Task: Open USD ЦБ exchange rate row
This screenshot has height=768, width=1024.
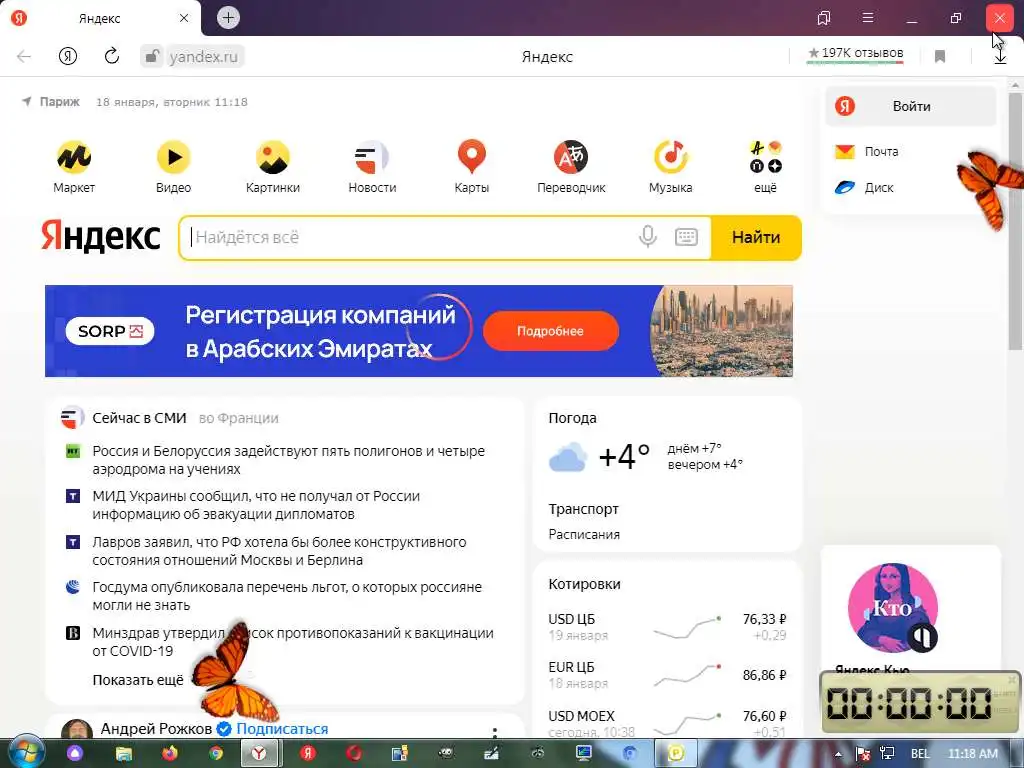Action: [667, 626]
